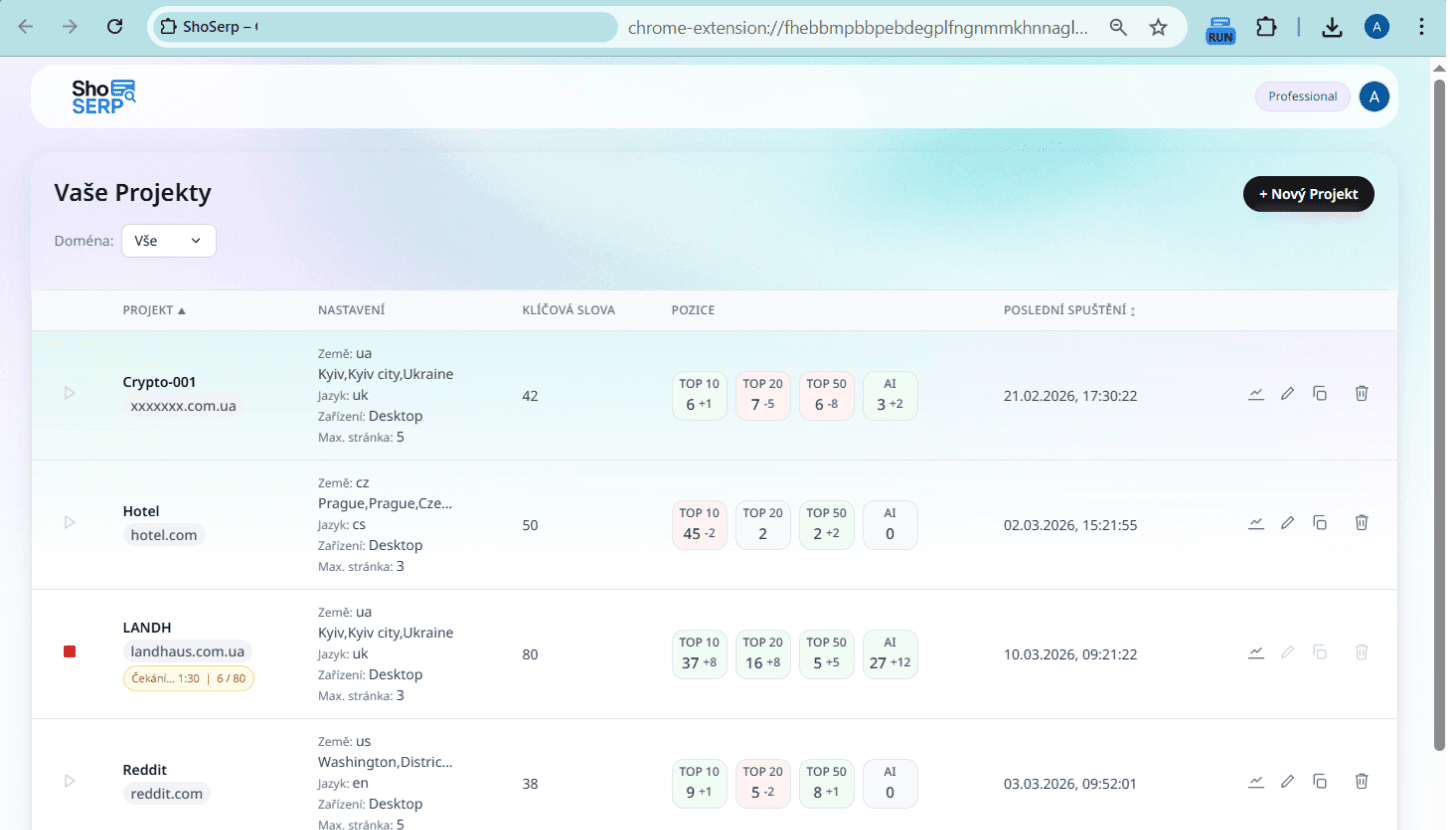Reload the current page
The width and height of the screenshot is (1450, 830).
pyautogui.click(x=115, y=27)
